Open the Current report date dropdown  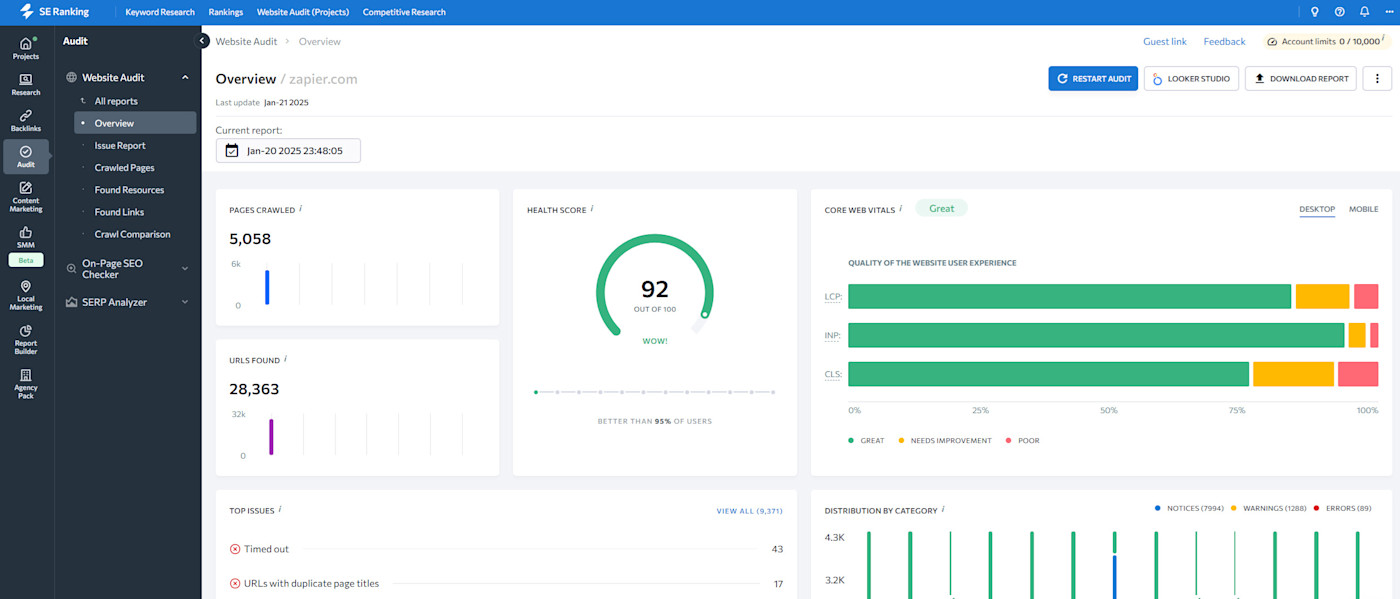tap(288, 151)
